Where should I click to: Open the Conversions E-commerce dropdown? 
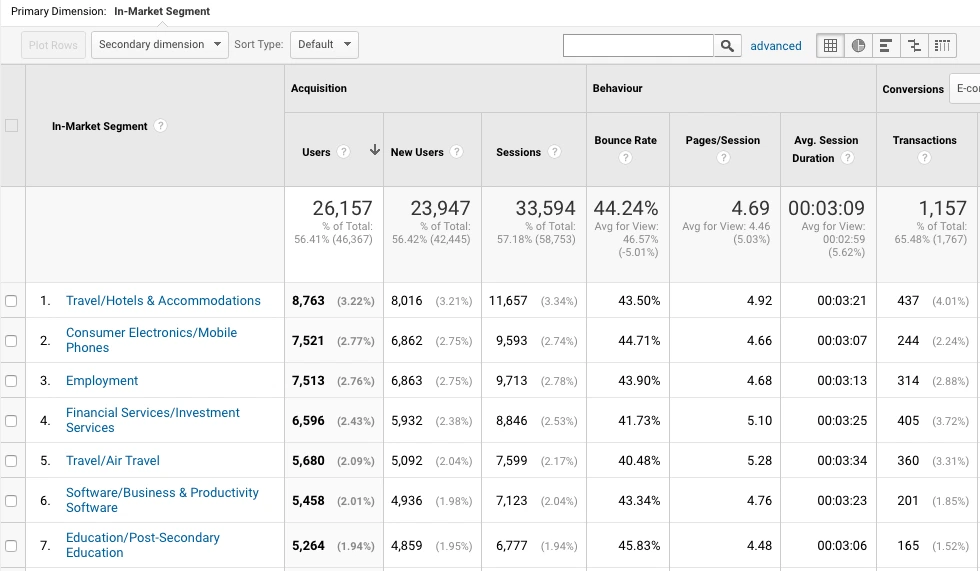tap(964, 89)
